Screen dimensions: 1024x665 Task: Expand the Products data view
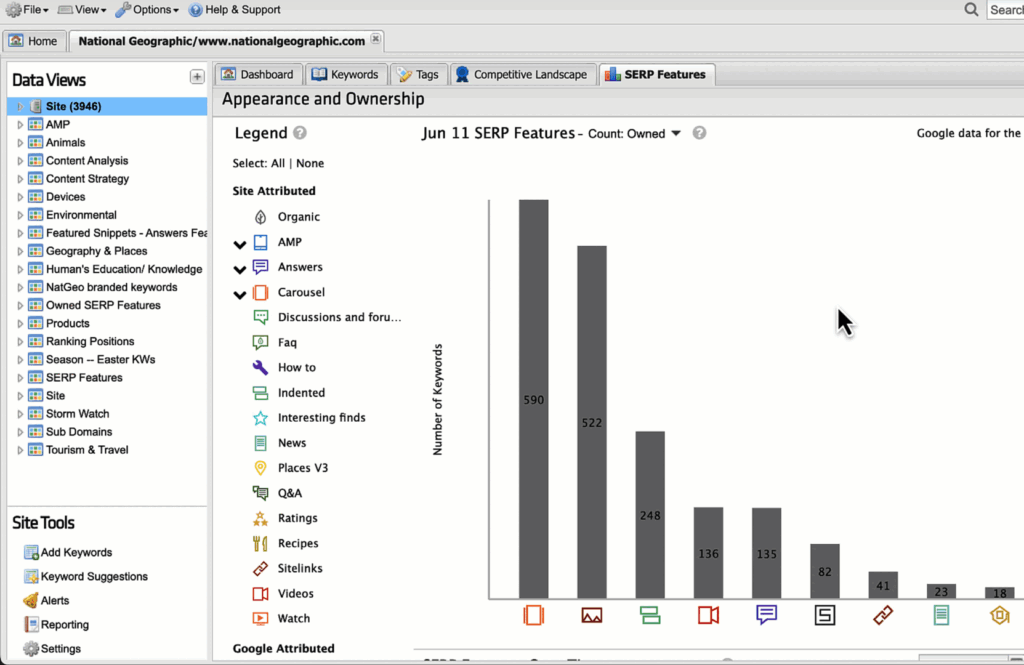[x=20, y=323]
